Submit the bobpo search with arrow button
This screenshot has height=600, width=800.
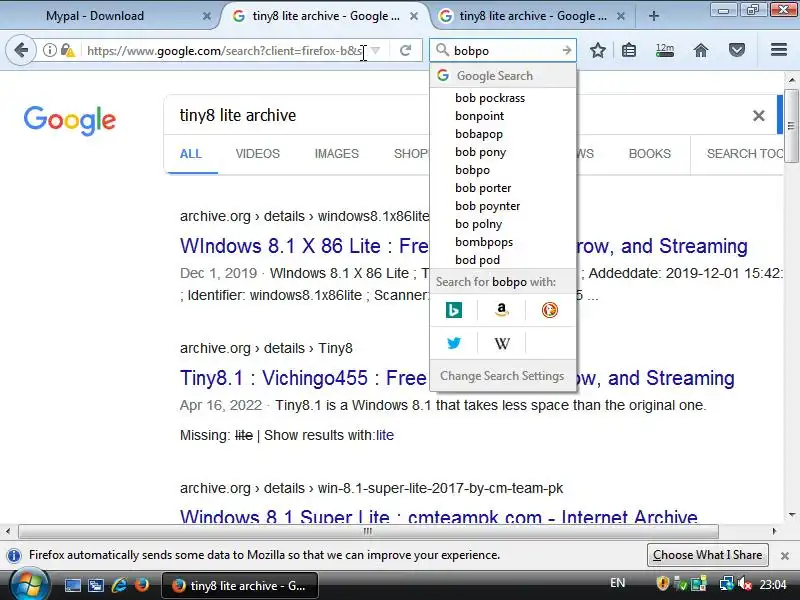566,50
